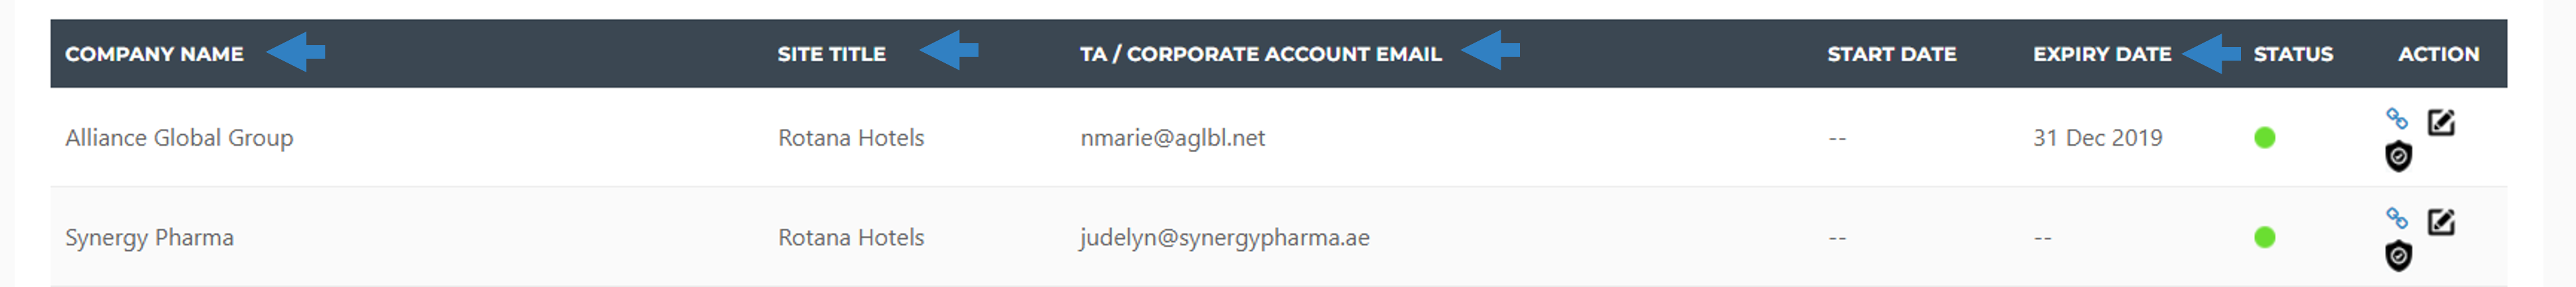This screenshot has width=2576, height=287.
Task: Open the judelyn@synergypharma.ae email entry
Action: (x=1224, y=238)
